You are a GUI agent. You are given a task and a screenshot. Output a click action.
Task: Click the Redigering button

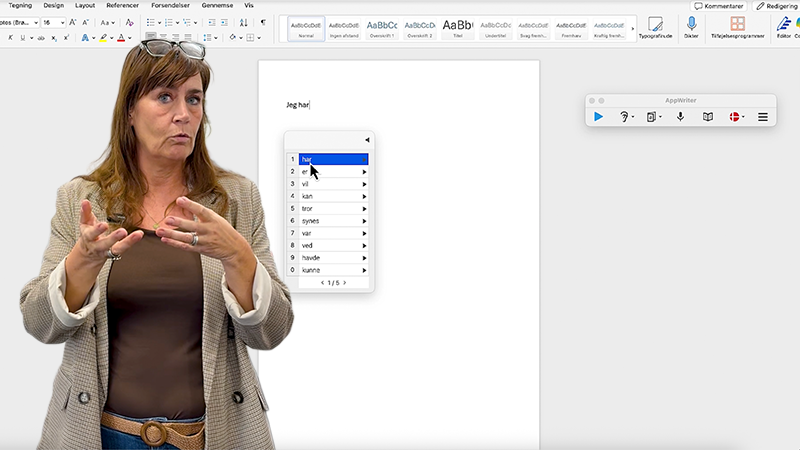point(776,6)
